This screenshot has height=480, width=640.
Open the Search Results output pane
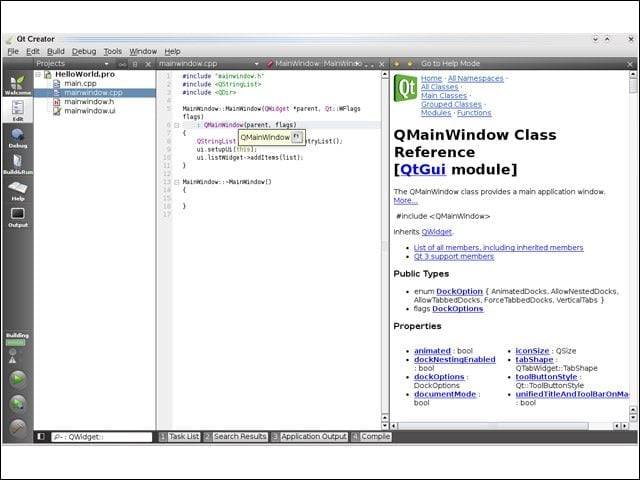tap(236, 437)
